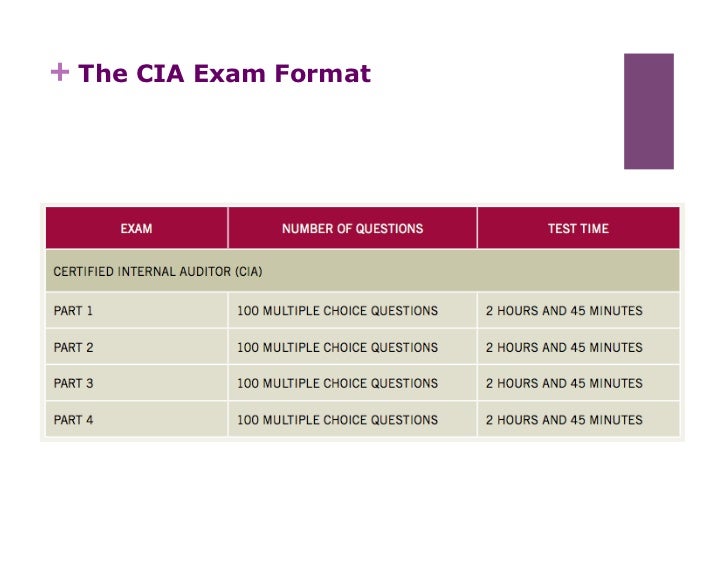Image resolution: width=728 pixels, height=563 pixels.
Task: Select the TEST TIME column header
Action: [578, 228]
